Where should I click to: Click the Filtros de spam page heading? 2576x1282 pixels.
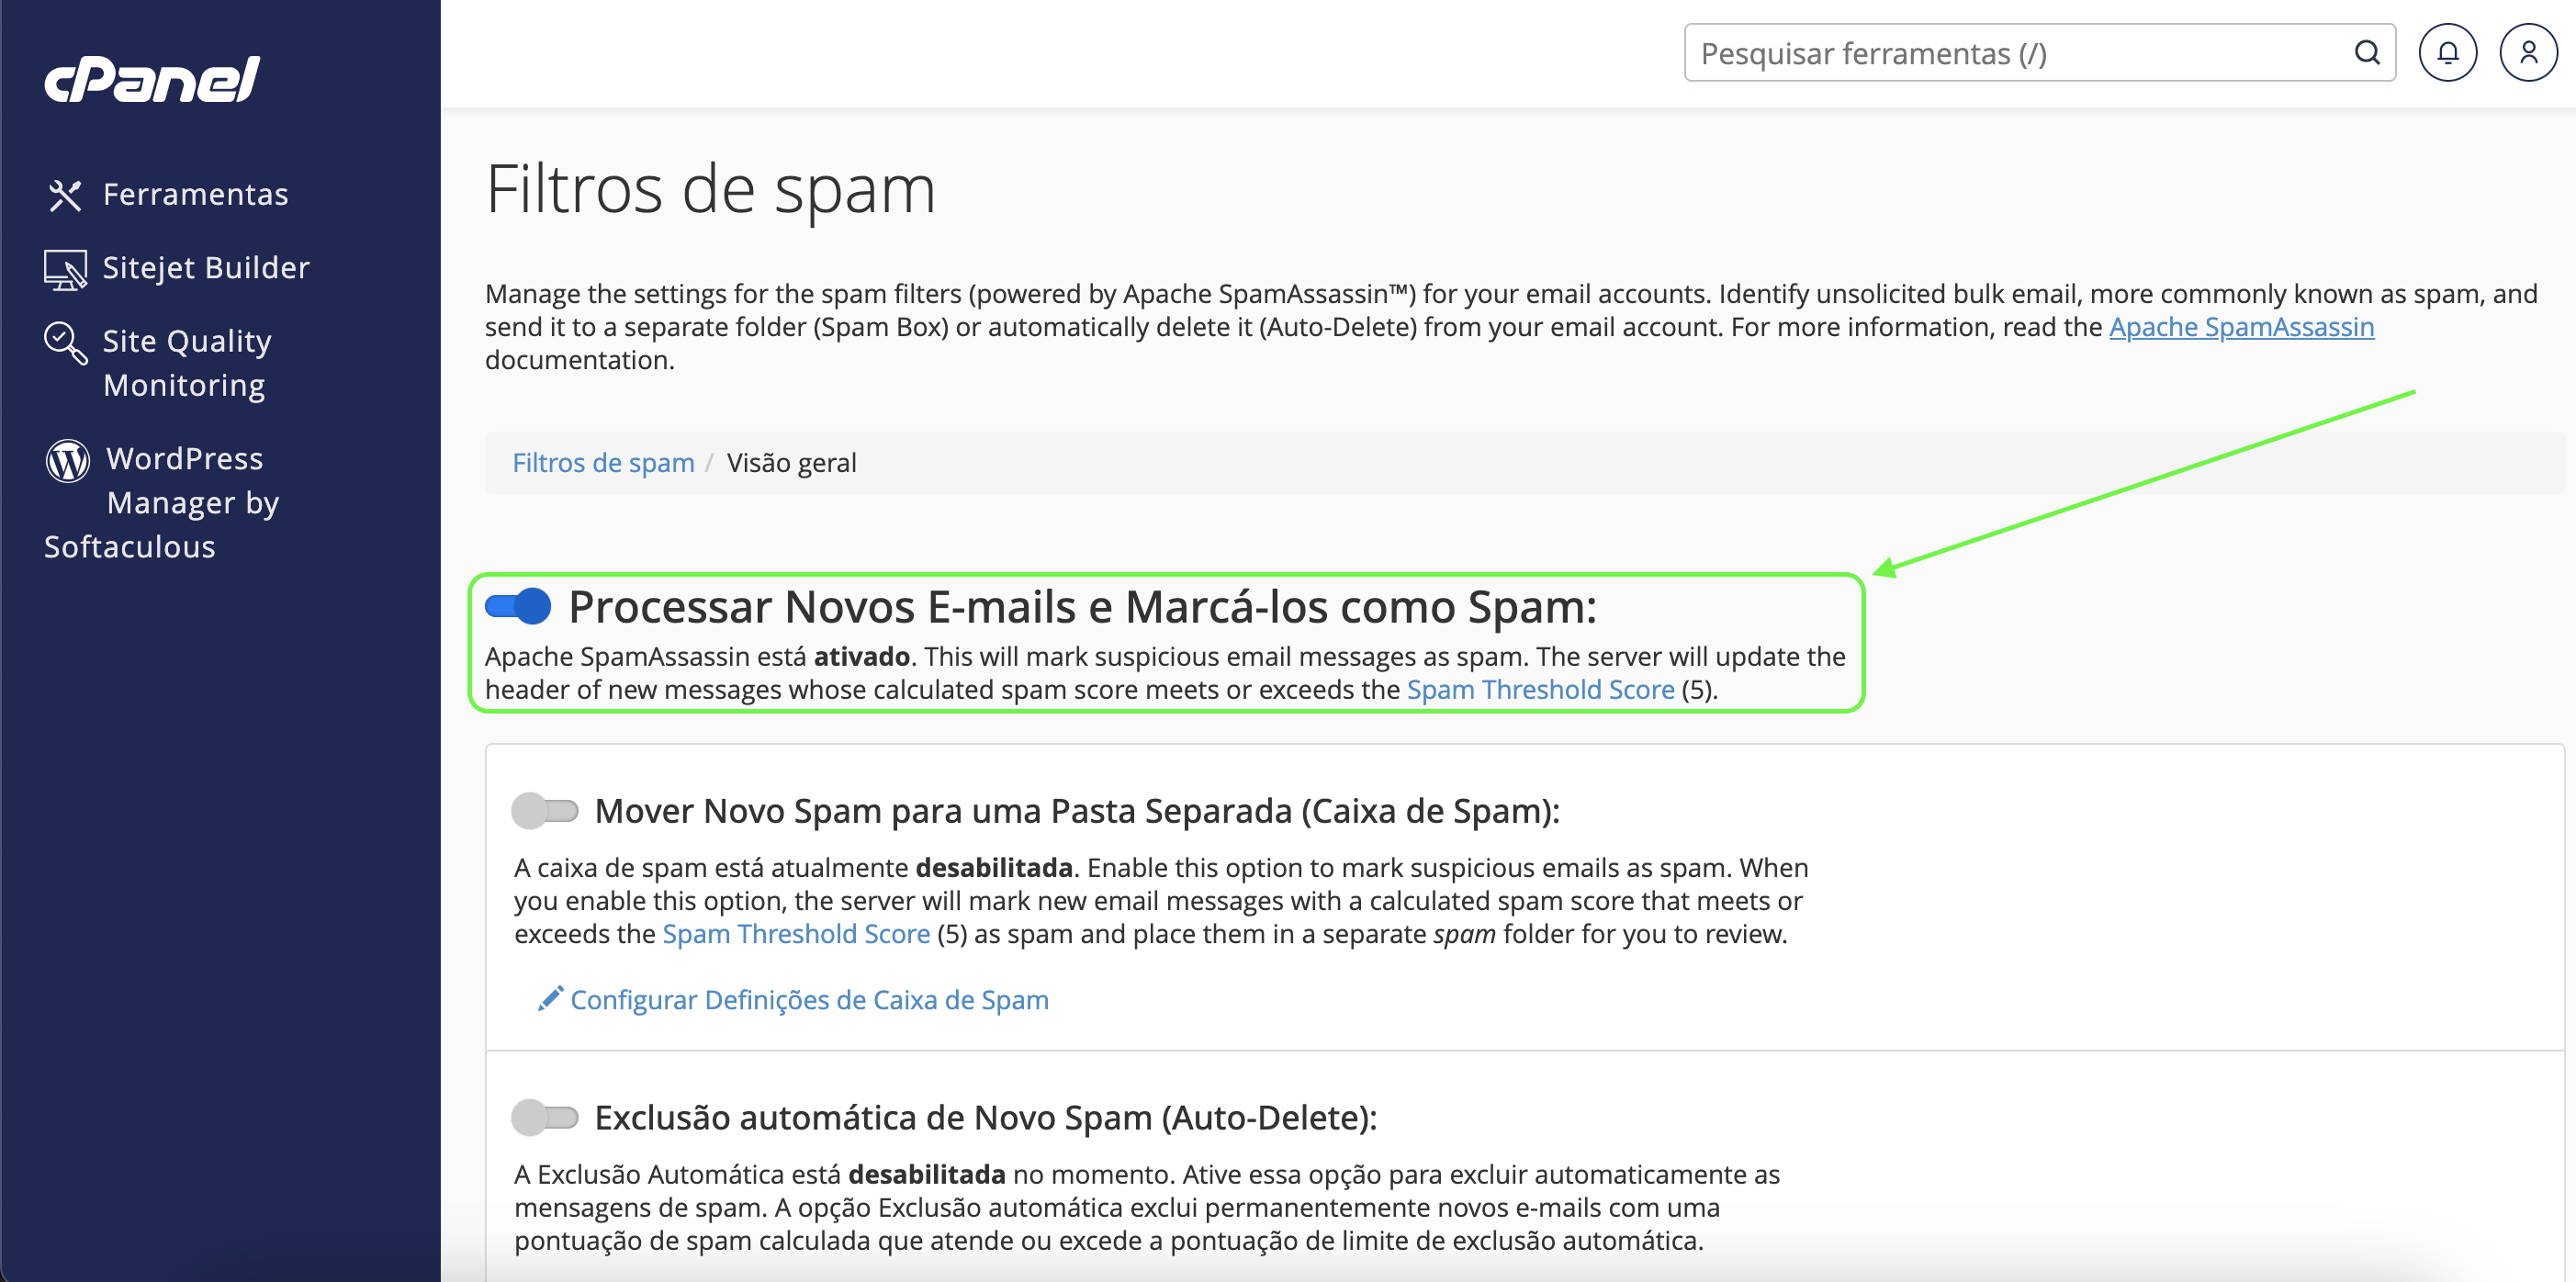tap(710, 189)
